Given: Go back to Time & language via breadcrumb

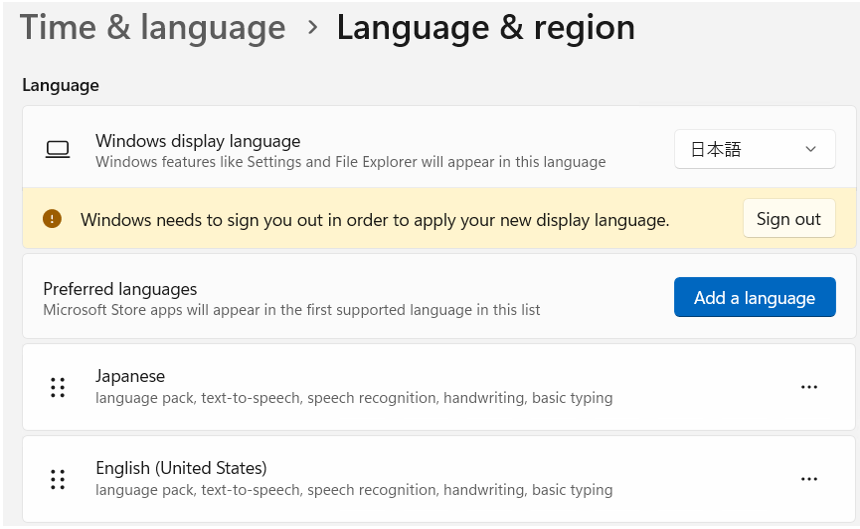Looking at the screenshot, I should pyautogui.click(x=153, y=28).
